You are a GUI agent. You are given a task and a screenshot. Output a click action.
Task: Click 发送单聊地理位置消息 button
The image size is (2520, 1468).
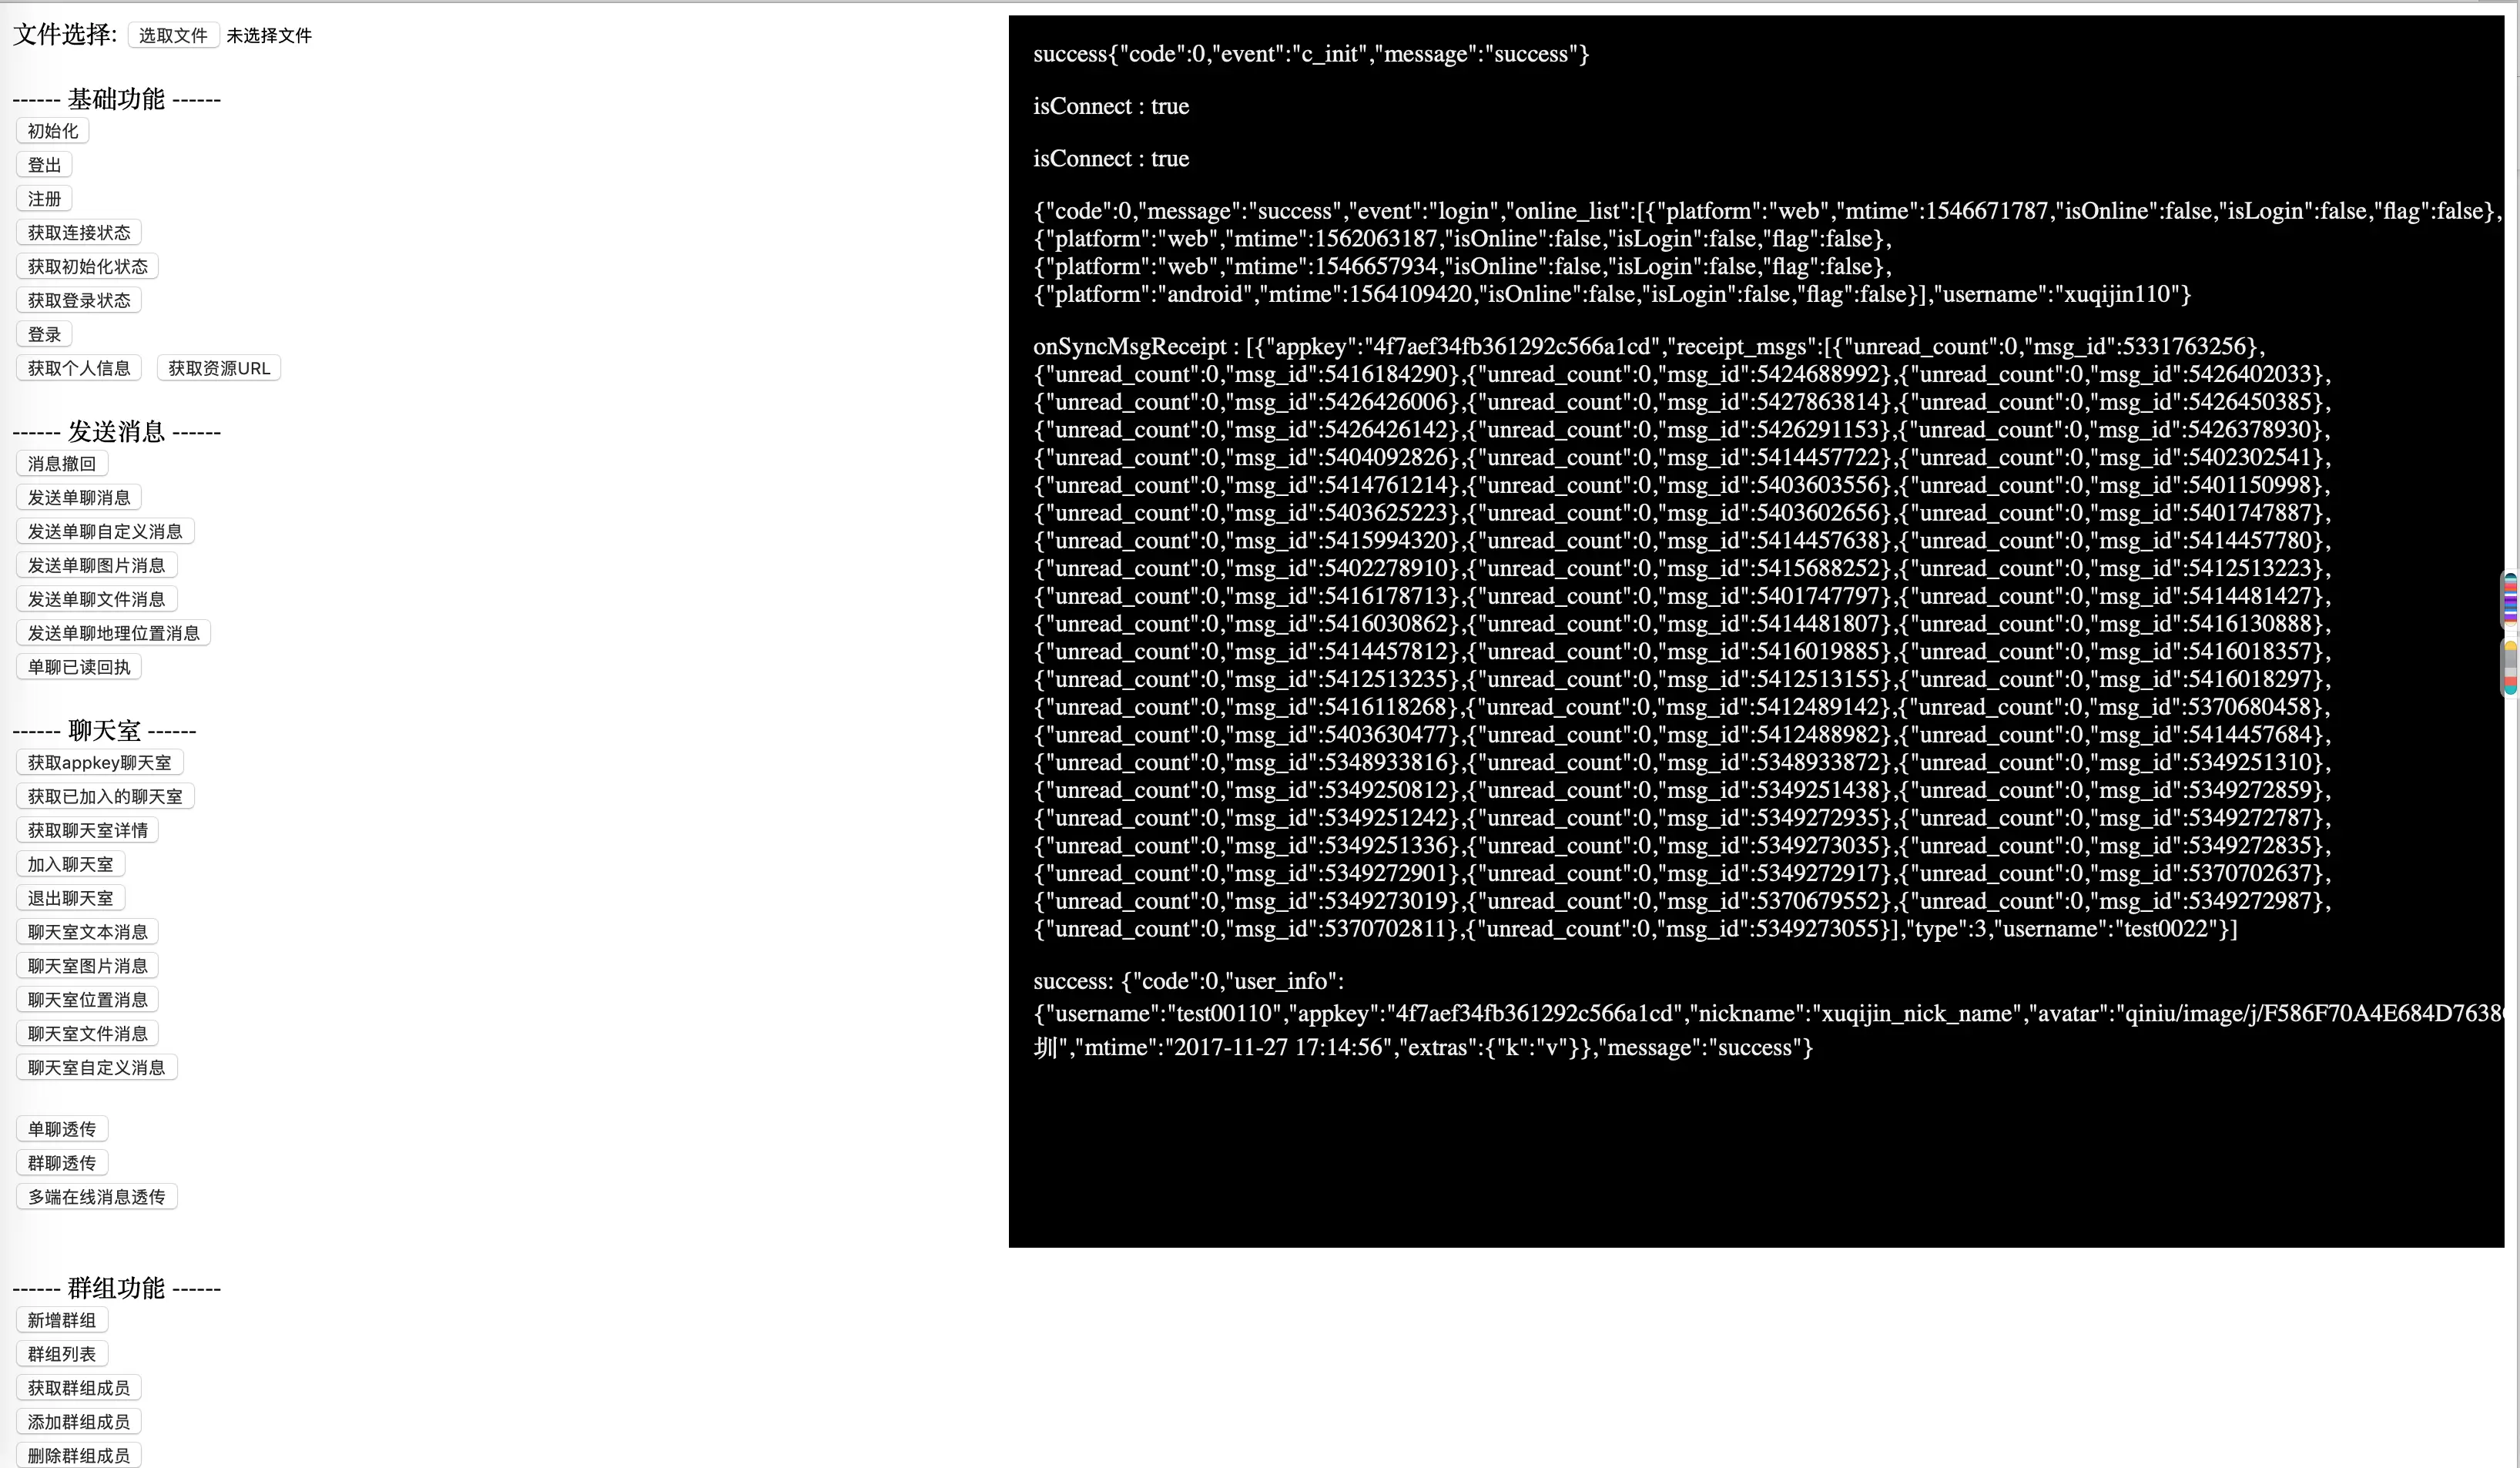(x=114, y=633)
